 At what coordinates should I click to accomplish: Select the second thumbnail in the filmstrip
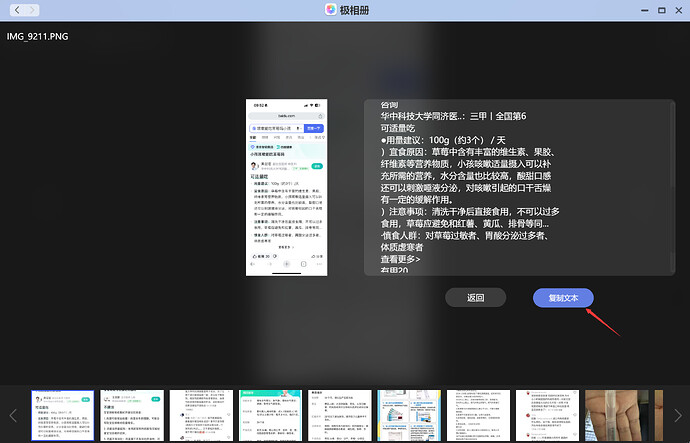point(131,415)
